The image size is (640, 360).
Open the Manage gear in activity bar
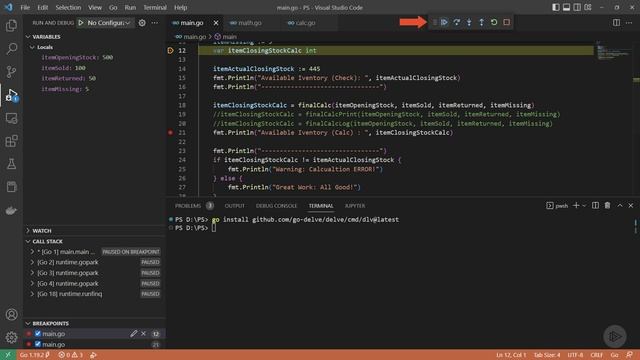click(11, 337)
